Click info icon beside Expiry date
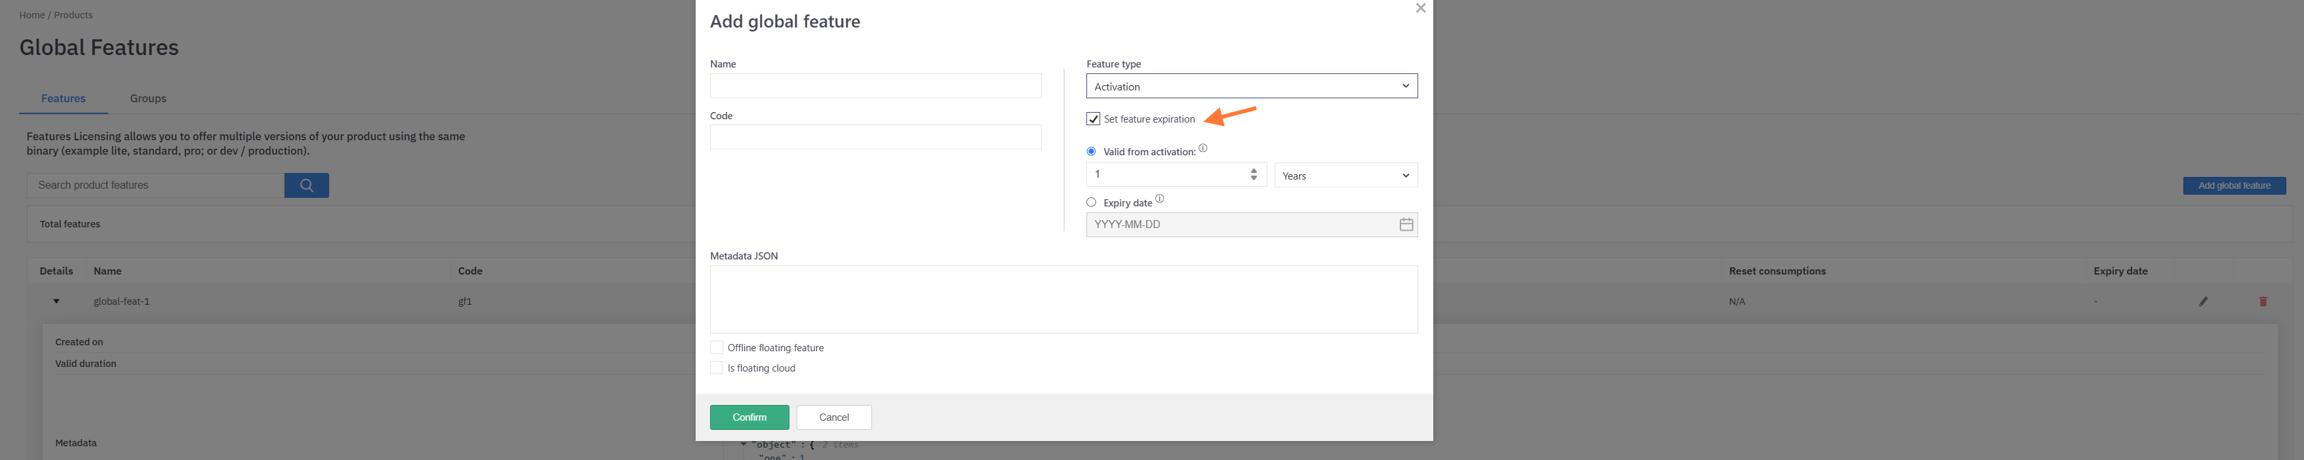2304x460 pixels. pos(1159,199)
